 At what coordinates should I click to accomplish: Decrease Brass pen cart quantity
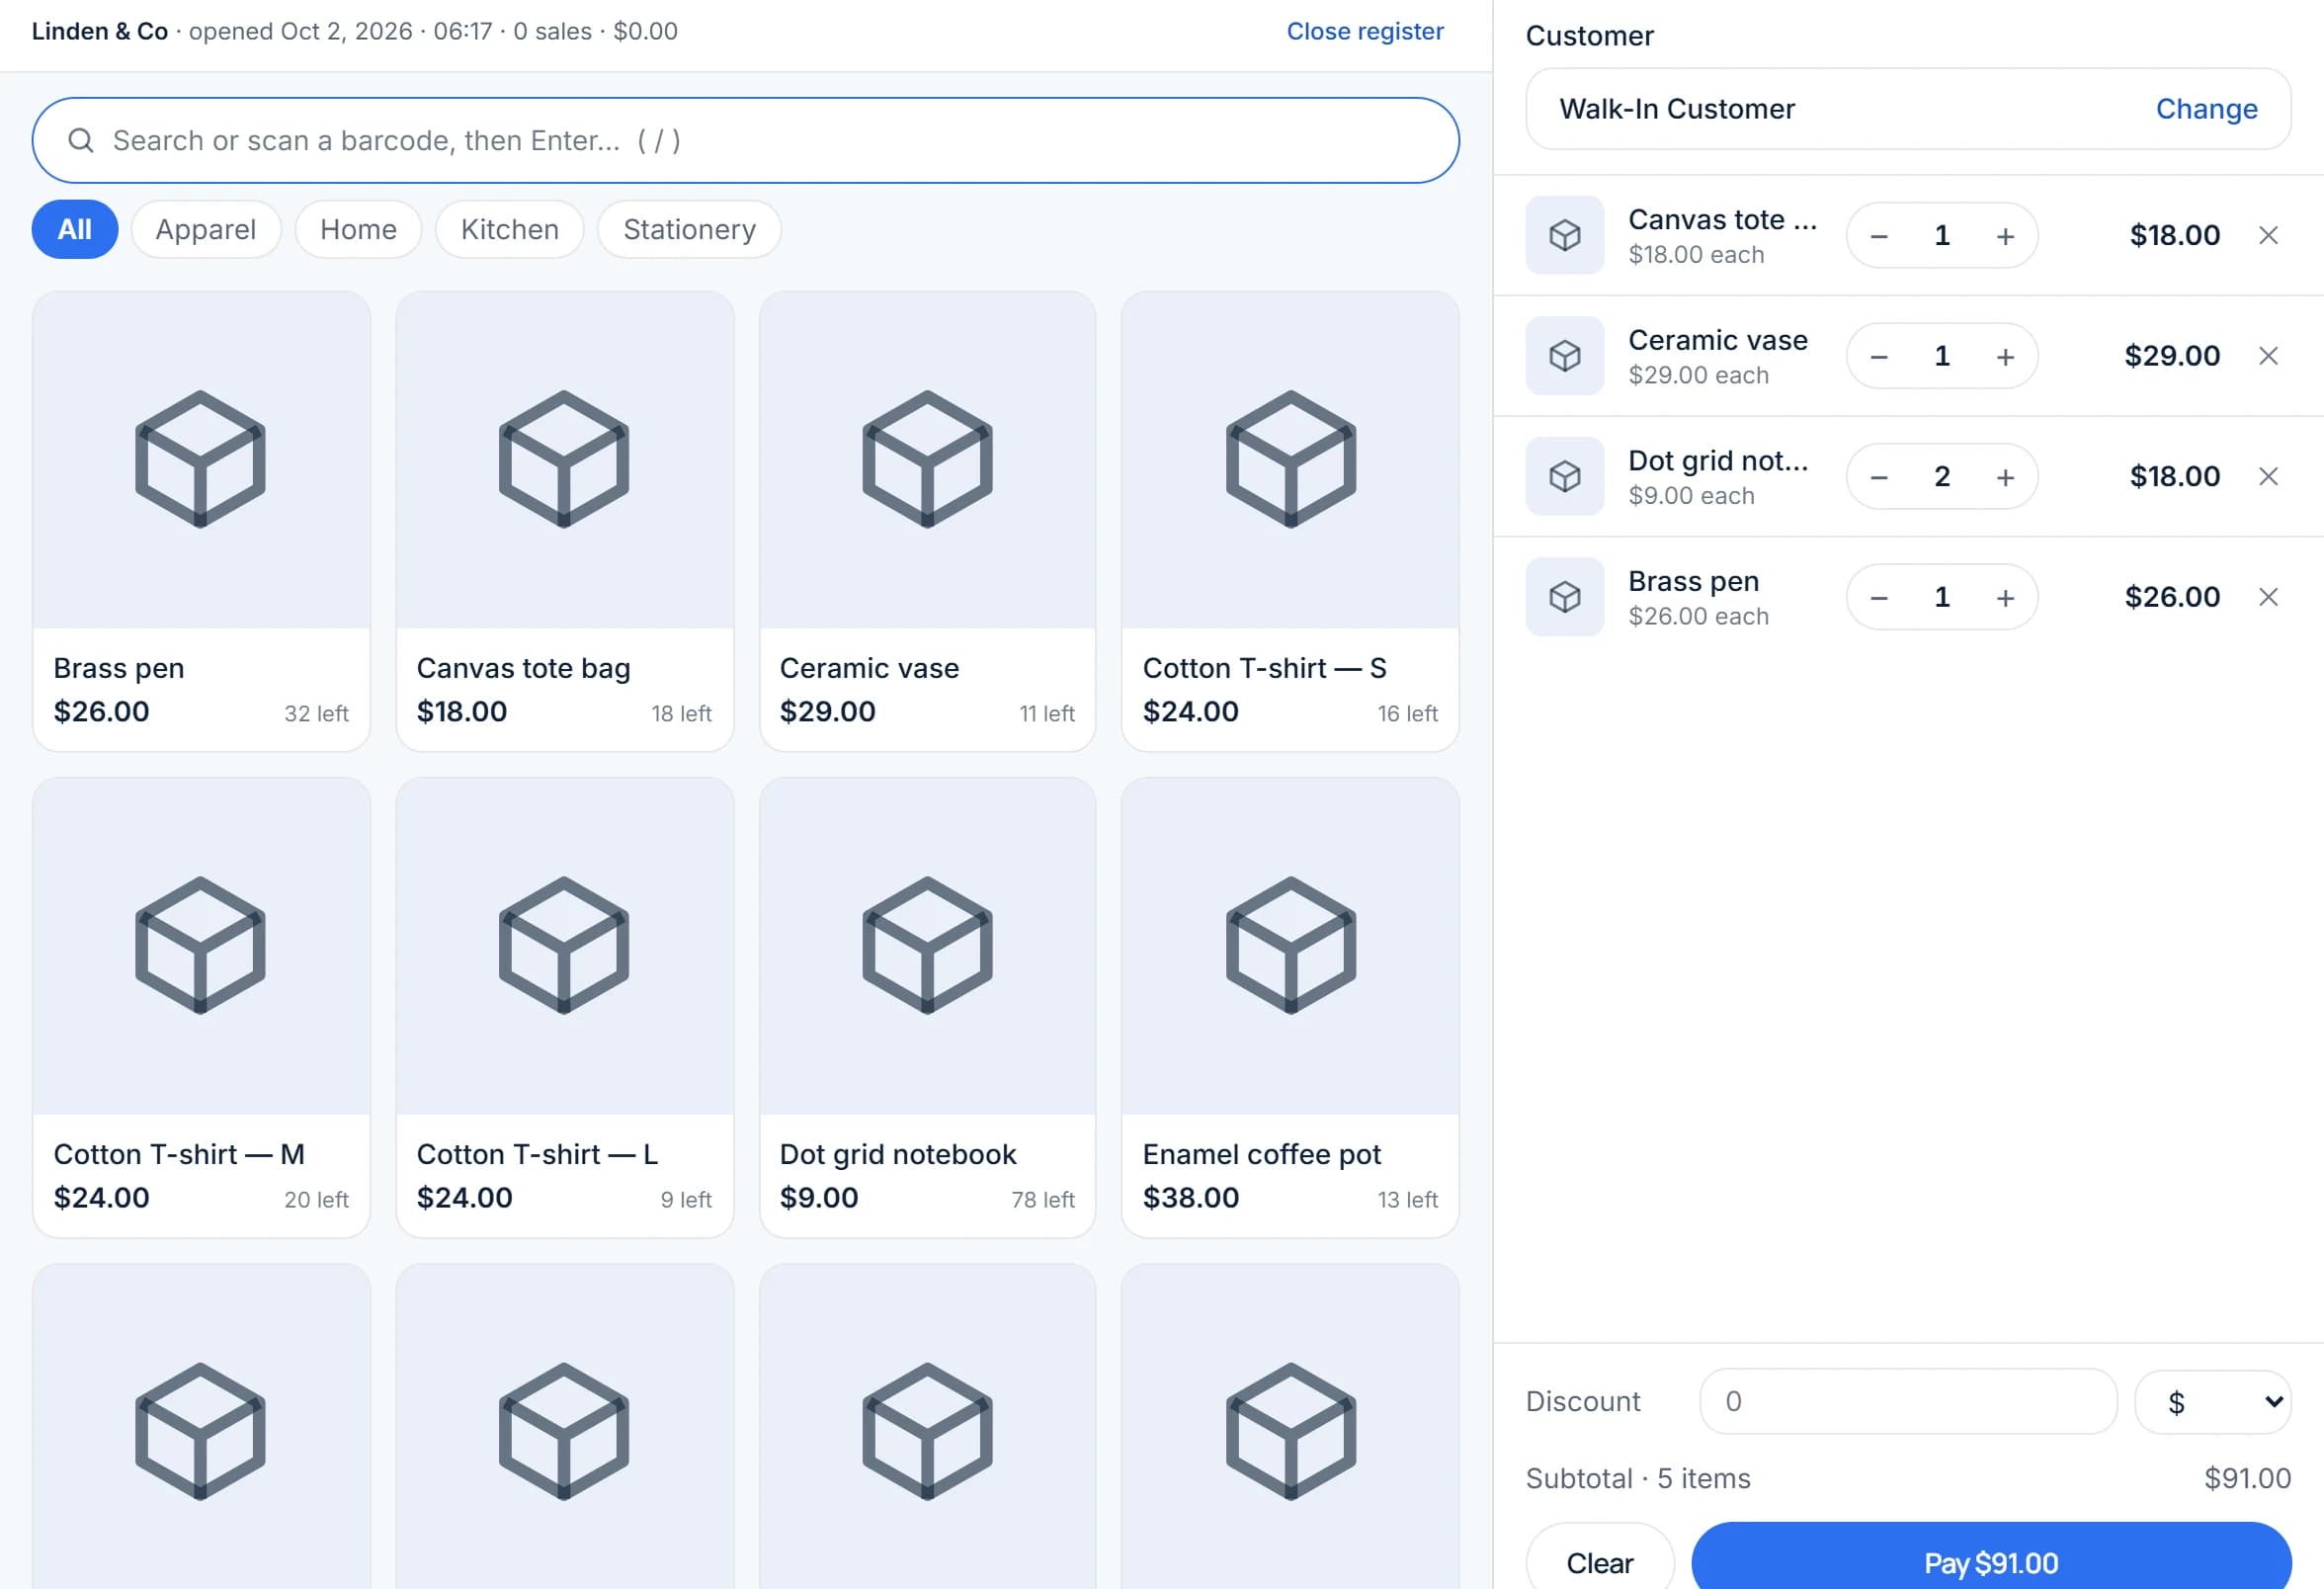[x=1879, y=598]
